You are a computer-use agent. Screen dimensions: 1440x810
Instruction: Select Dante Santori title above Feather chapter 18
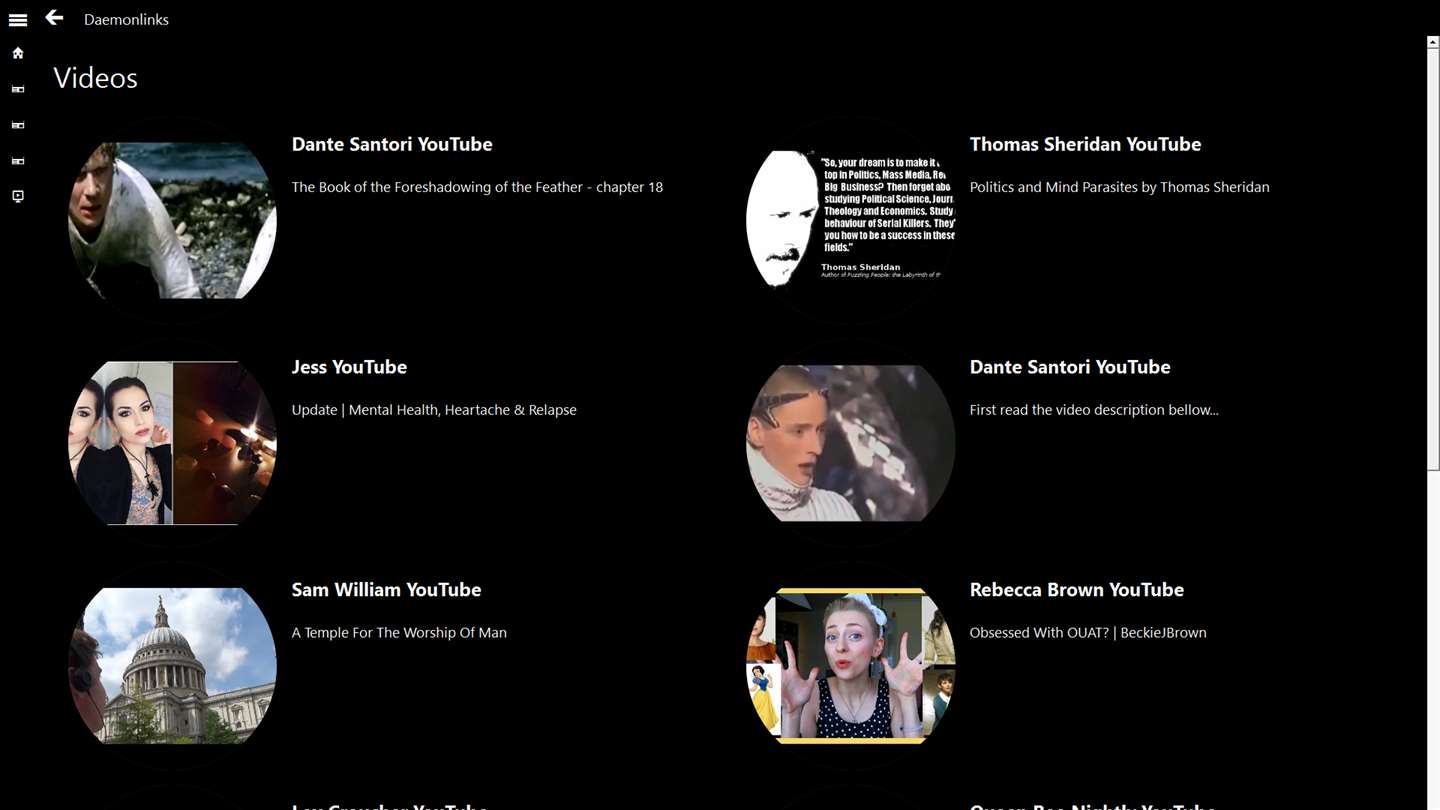coord(392,144)
